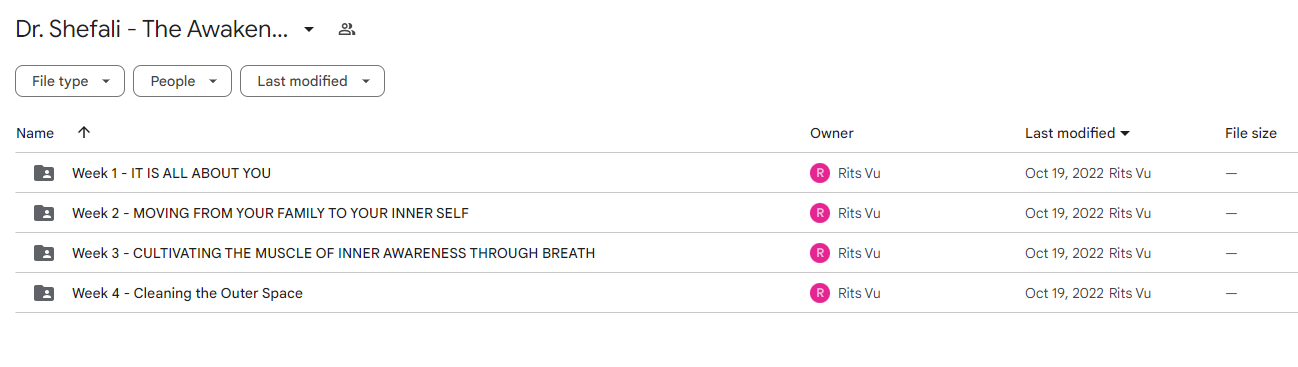Click Rits Vu avatar in Week 1 row
This screenshot has width=1298, height=367.
[820, 173]
